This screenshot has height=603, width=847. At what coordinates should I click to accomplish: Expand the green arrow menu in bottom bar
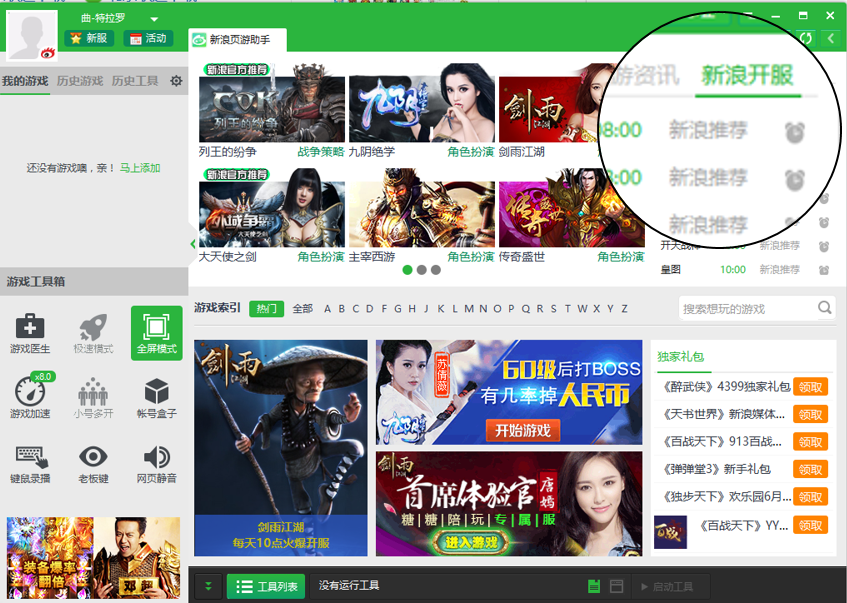tap(208, 586)
